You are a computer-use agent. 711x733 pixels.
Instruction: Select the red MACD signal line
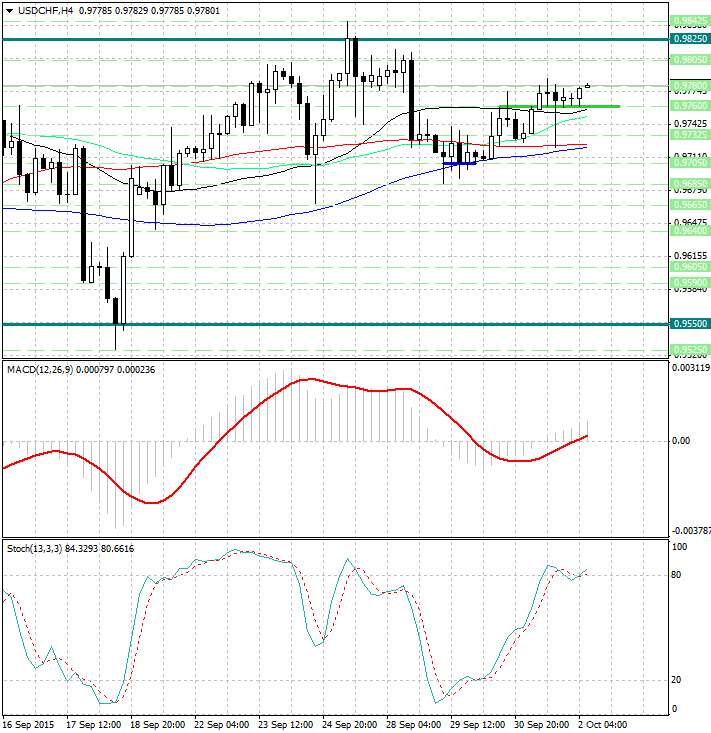point(295,441)
